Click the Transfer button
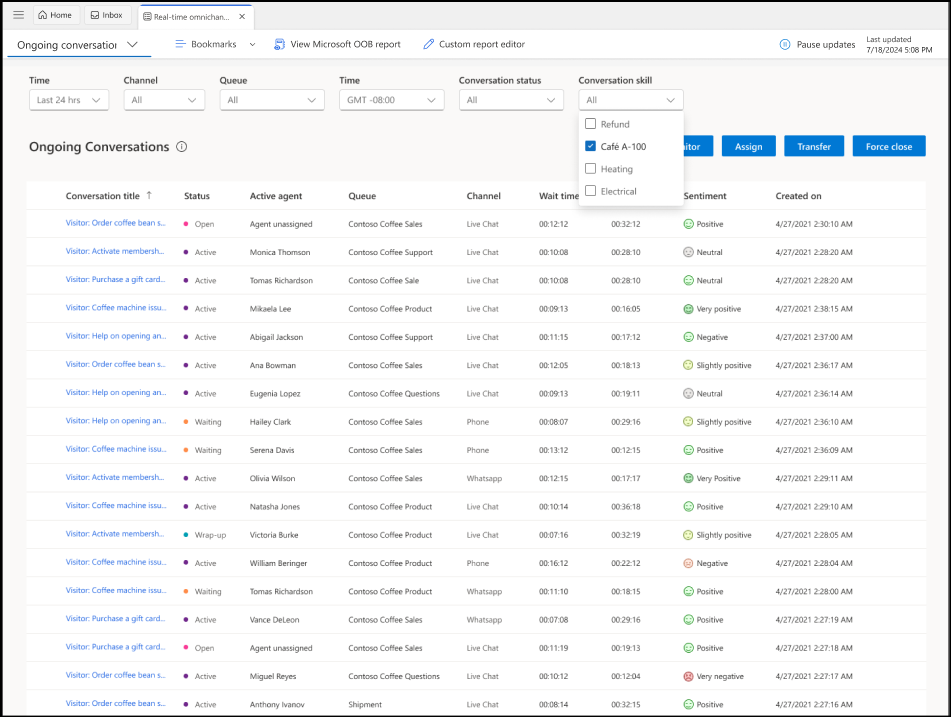 813,145
